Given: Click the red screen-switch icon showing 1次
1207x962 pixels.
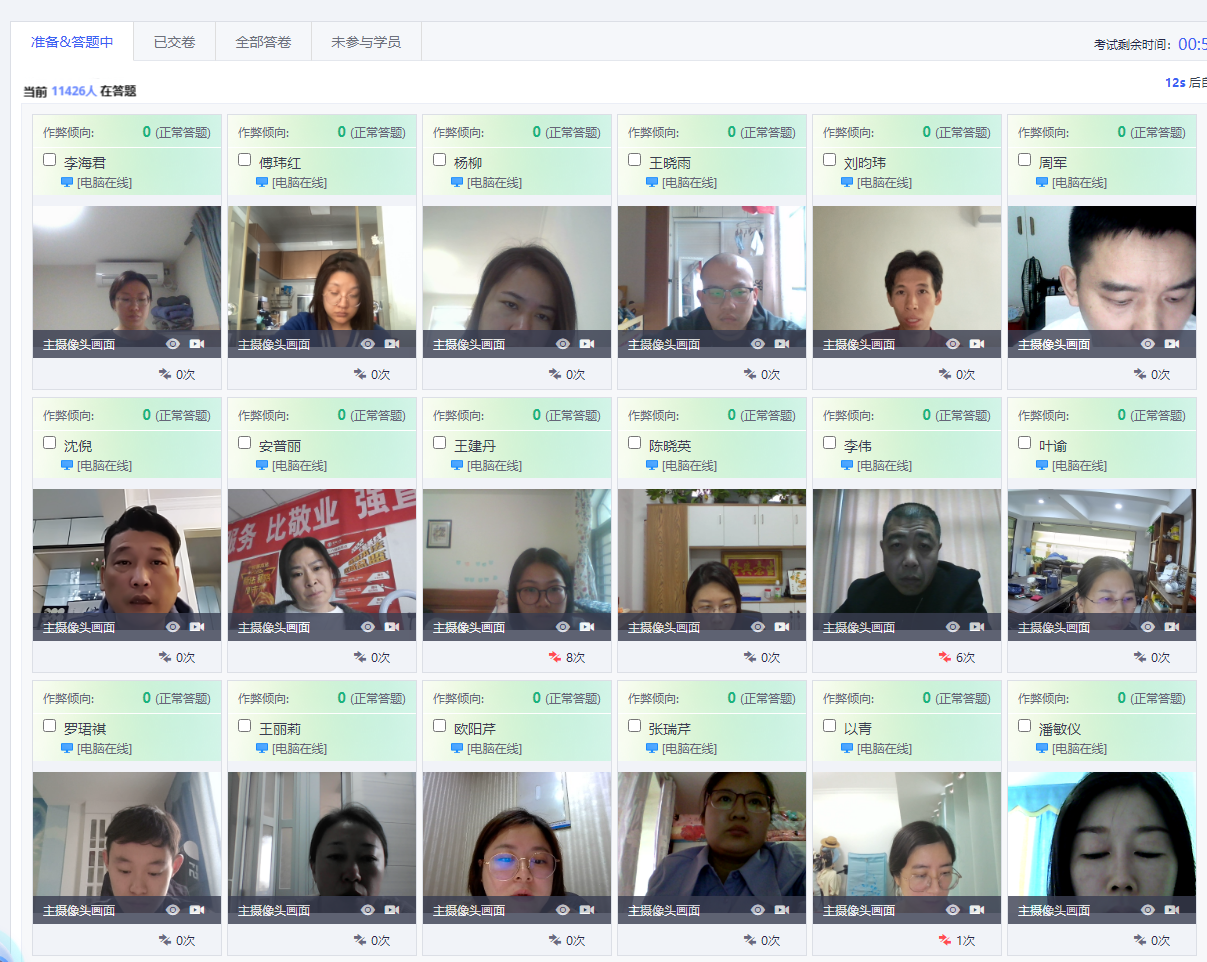Looking at the screenshot, I should 945,941.
